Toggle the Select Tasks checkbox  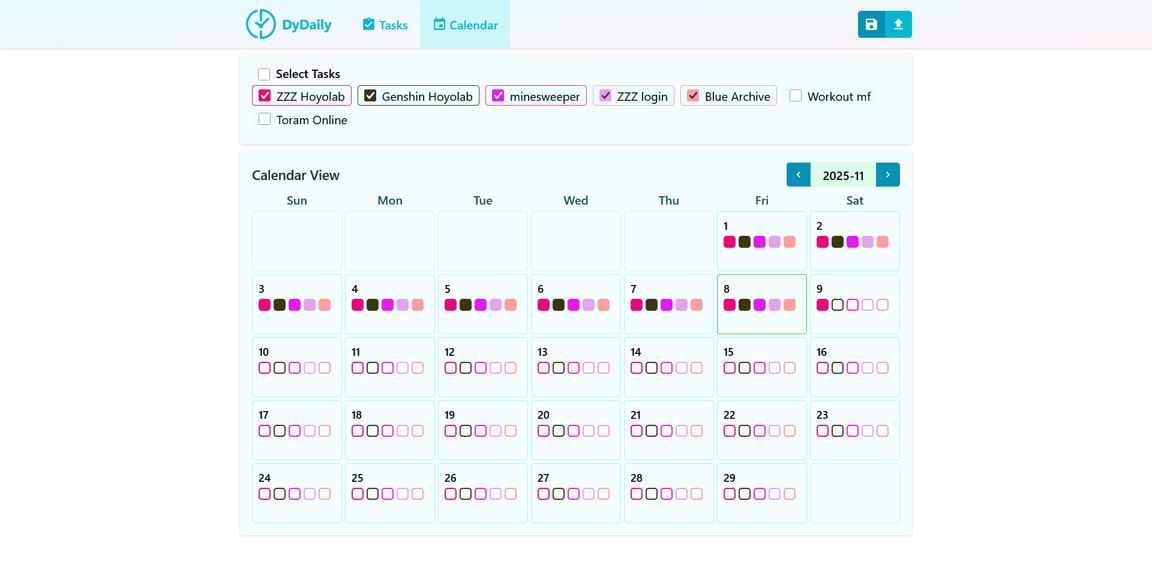coord(264,74)
